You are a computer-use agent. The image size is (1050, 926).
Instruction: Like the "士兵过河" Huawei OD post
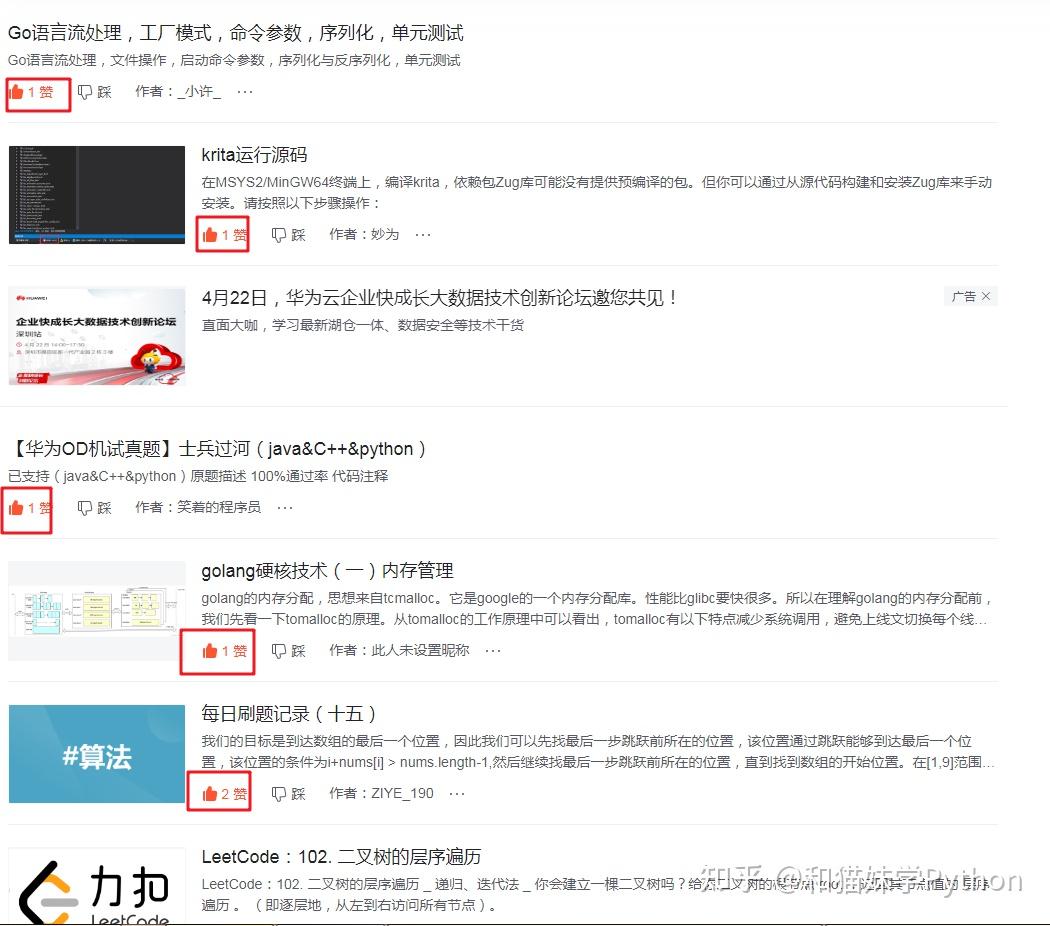[x=25, y=507]
